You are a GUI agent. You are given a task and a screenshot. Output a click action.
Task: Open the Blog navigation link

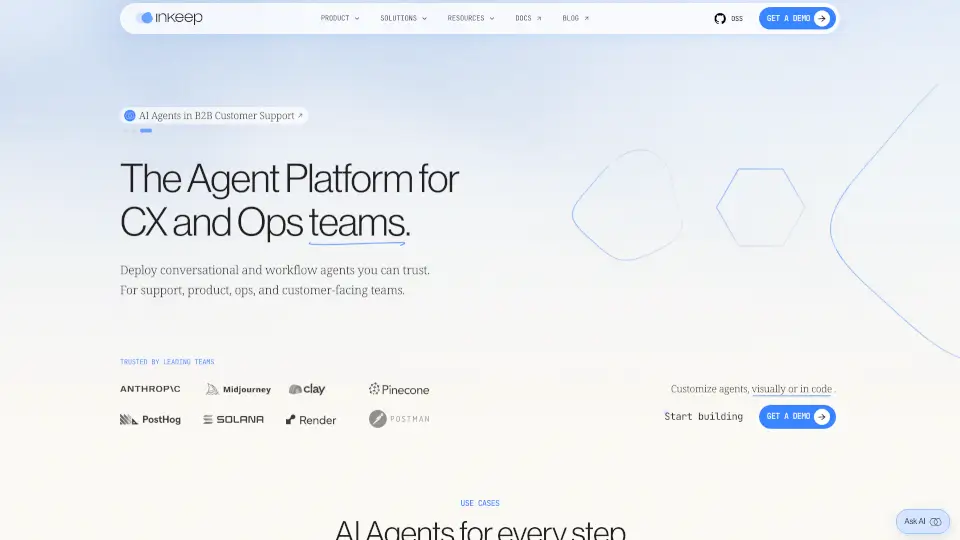575,18
